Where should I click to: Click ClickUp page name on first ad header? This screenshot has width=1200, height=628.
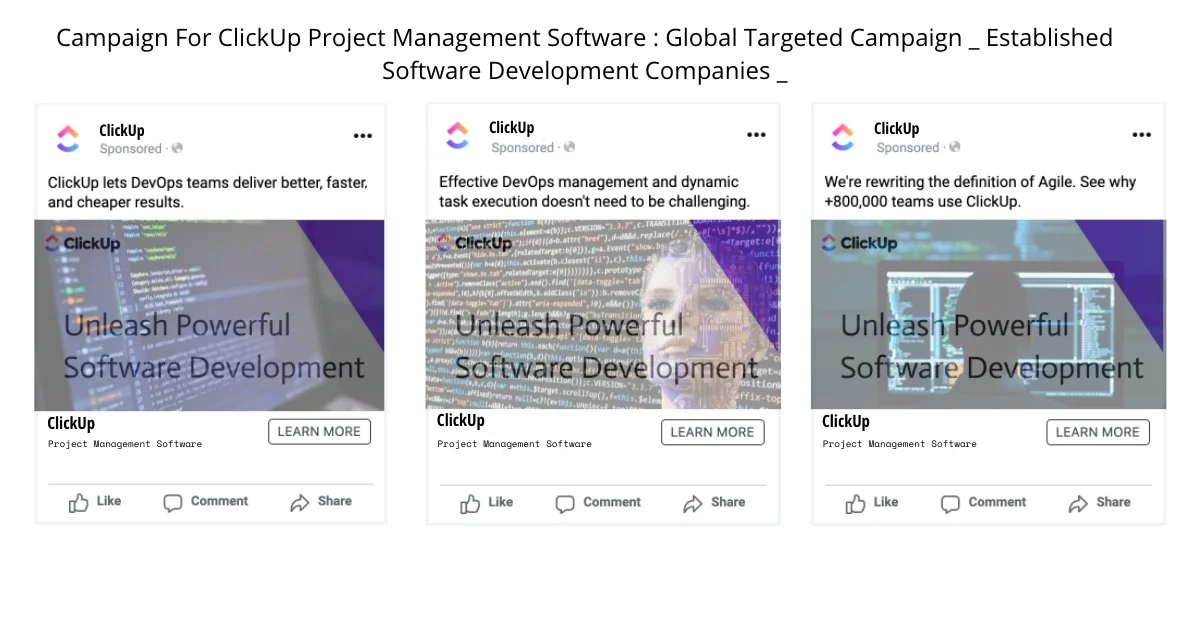point(122,131)
